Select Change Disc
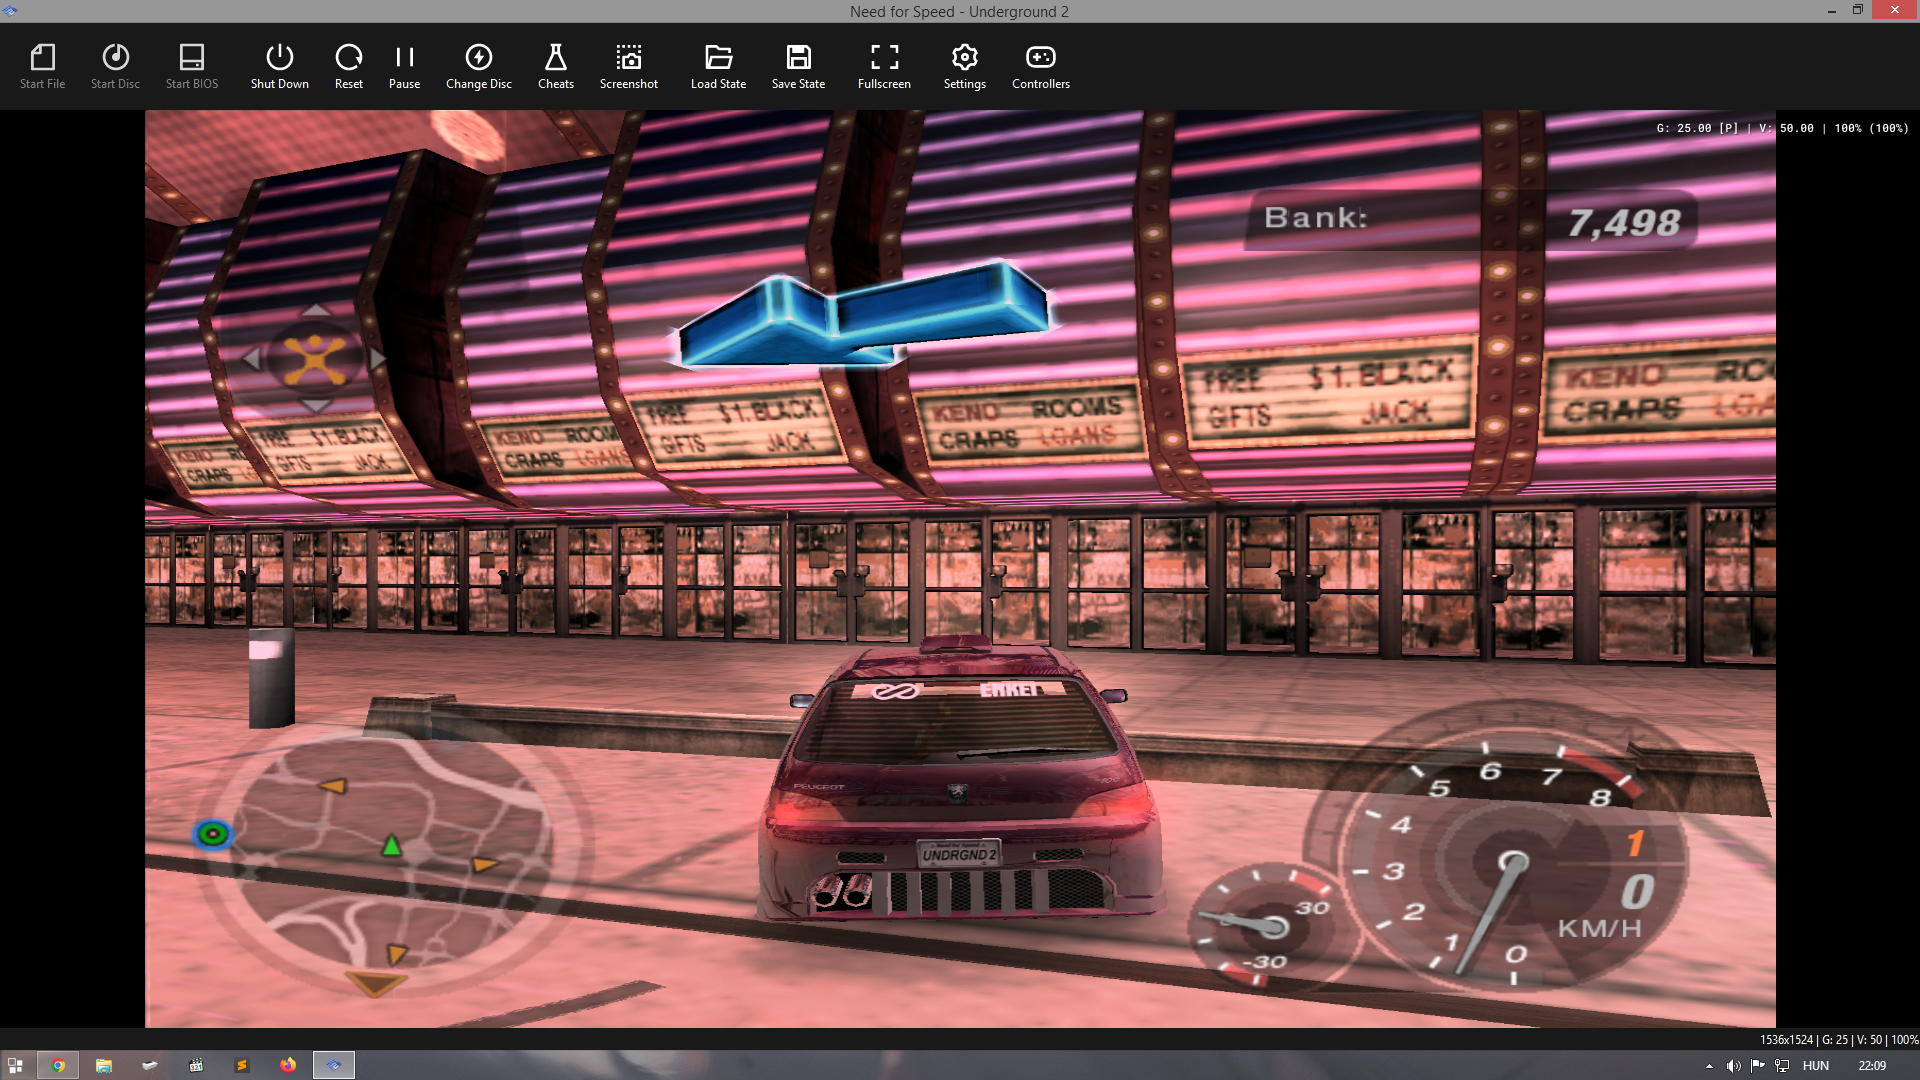The height and width of the screenshot is (1080, 1920). point(478,66)
